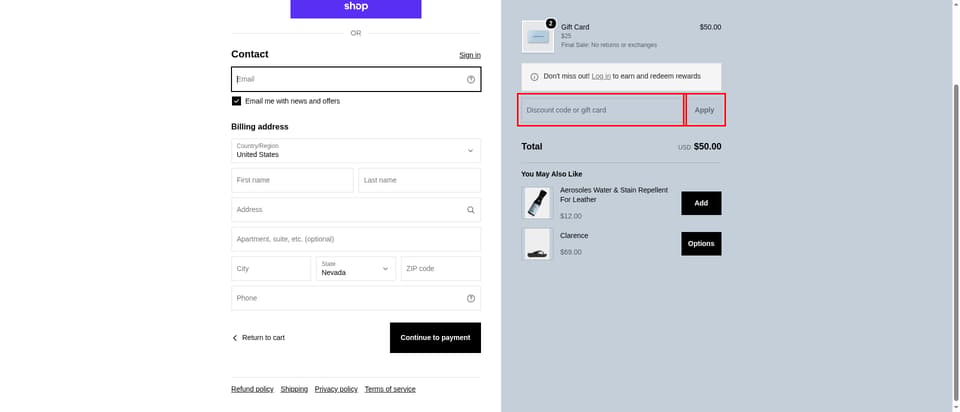The width and height of the screenshot is (960, 412).
Task: Click the Address search magnifier icon
Action: (471, 210)
